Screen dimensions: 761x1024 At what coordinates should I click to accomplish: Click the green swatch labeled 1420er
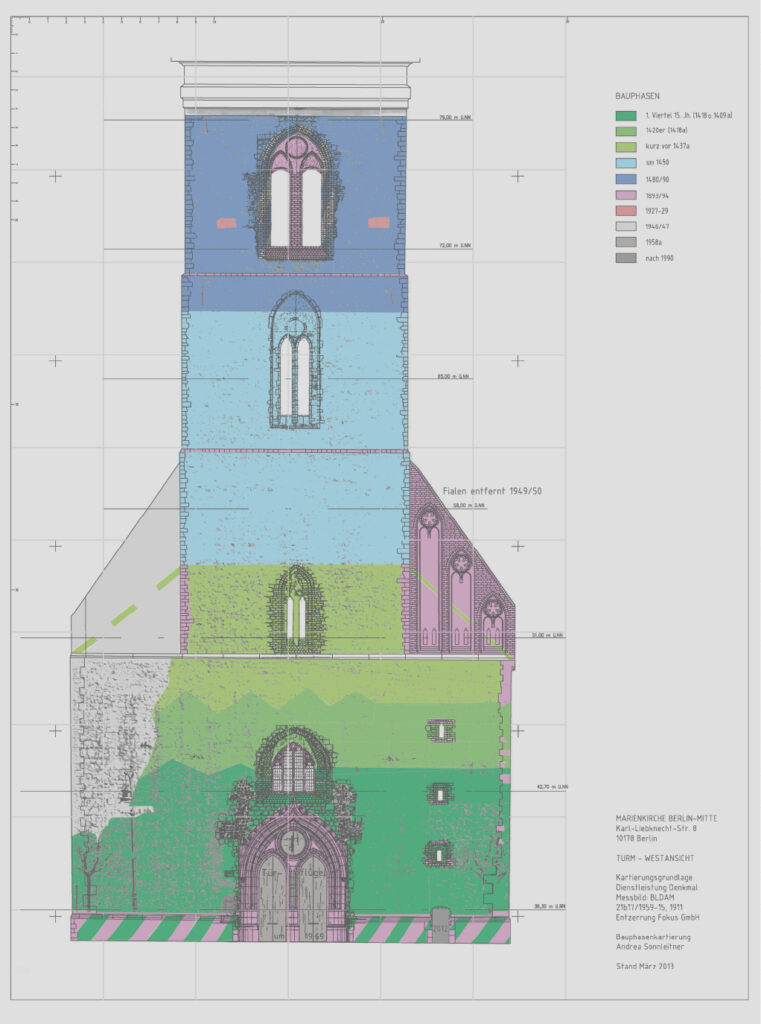625,131
